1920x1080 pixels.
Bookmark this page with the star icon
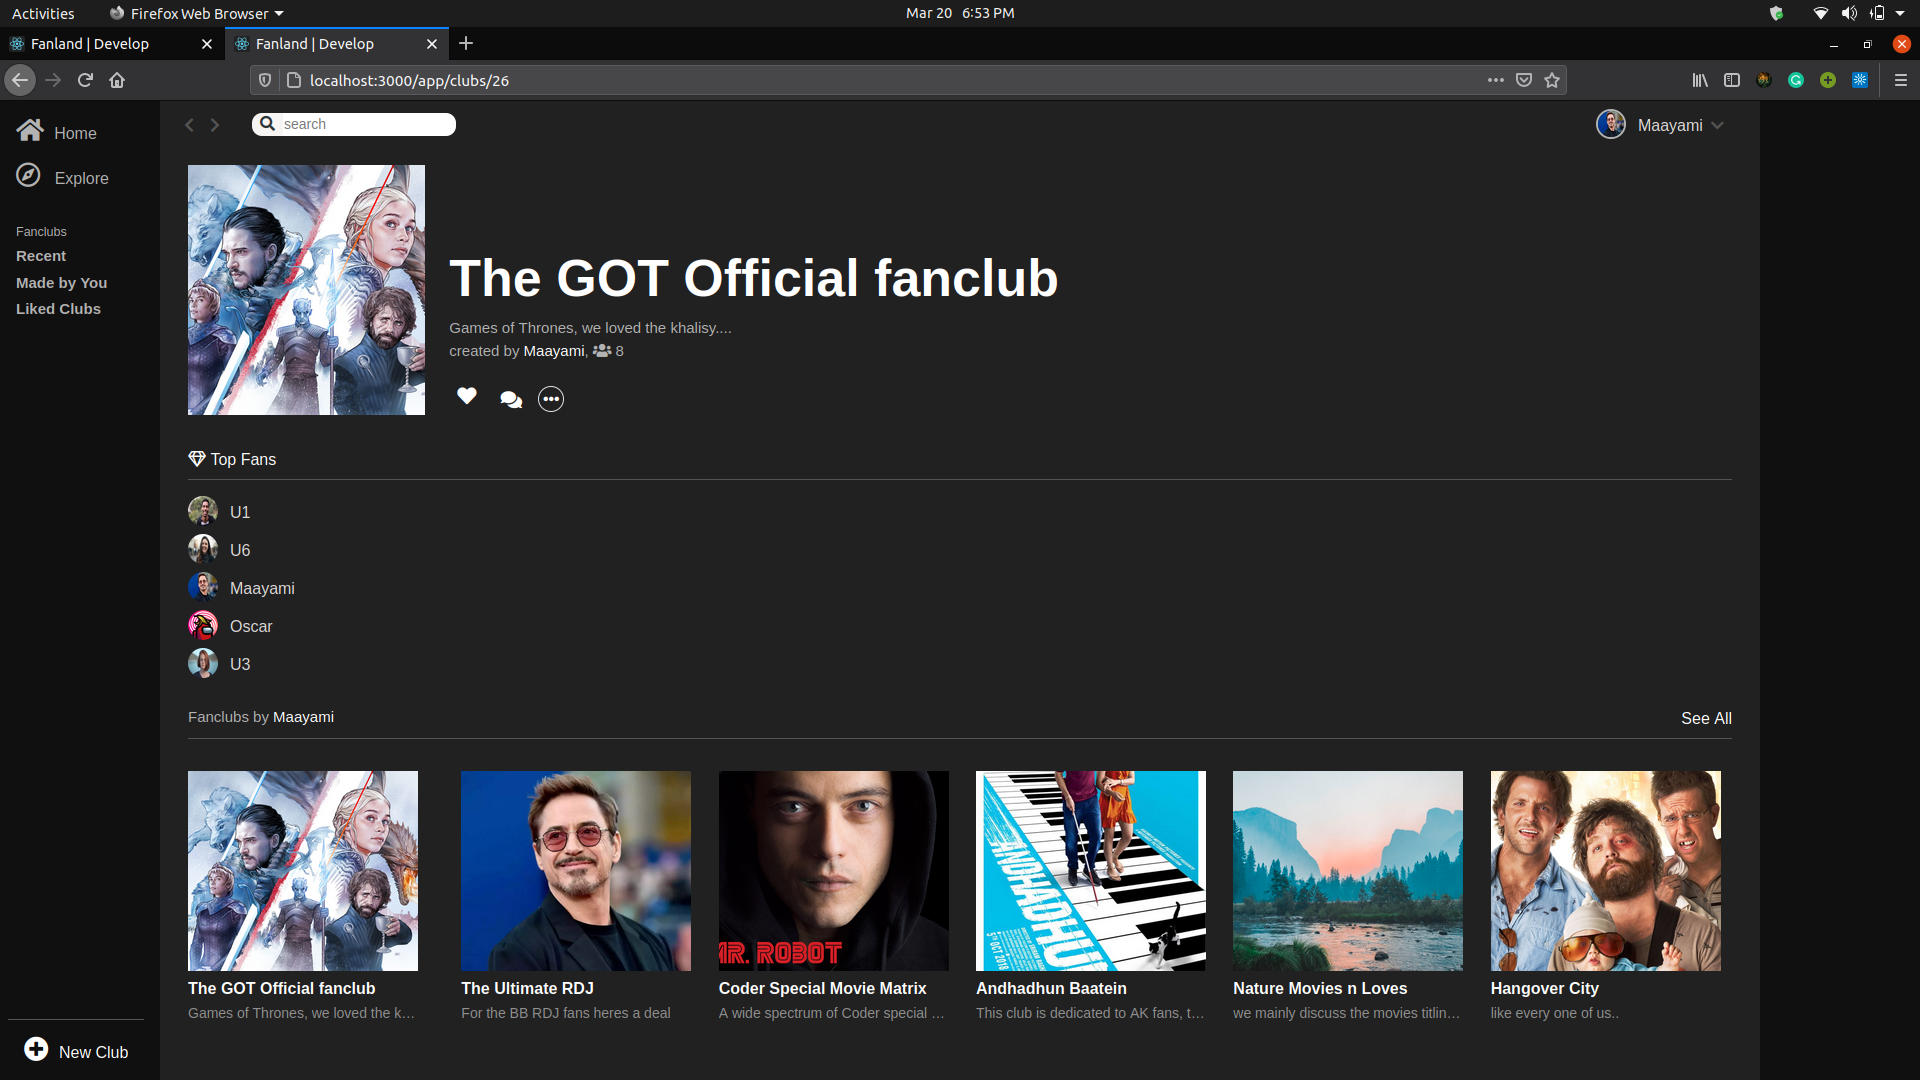1551,80
